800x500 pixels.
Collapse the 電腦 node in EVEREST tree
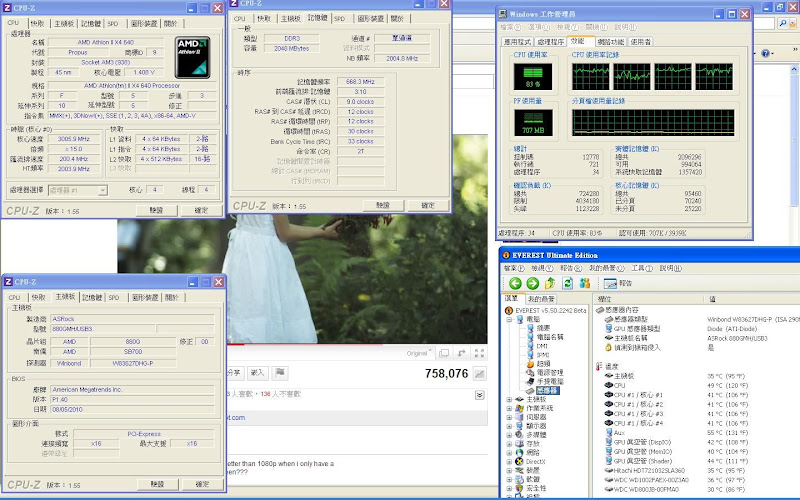click(x=509, y=319)
